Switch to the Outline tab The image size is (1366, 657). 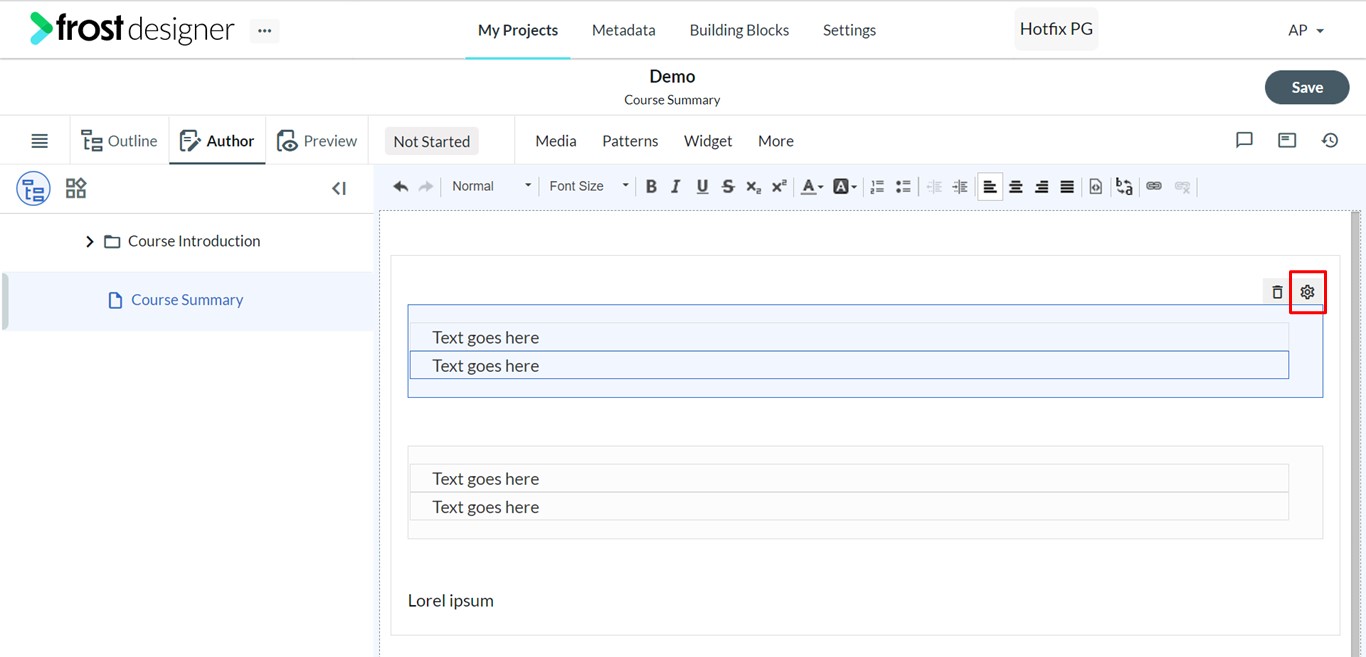coord(119,141)
